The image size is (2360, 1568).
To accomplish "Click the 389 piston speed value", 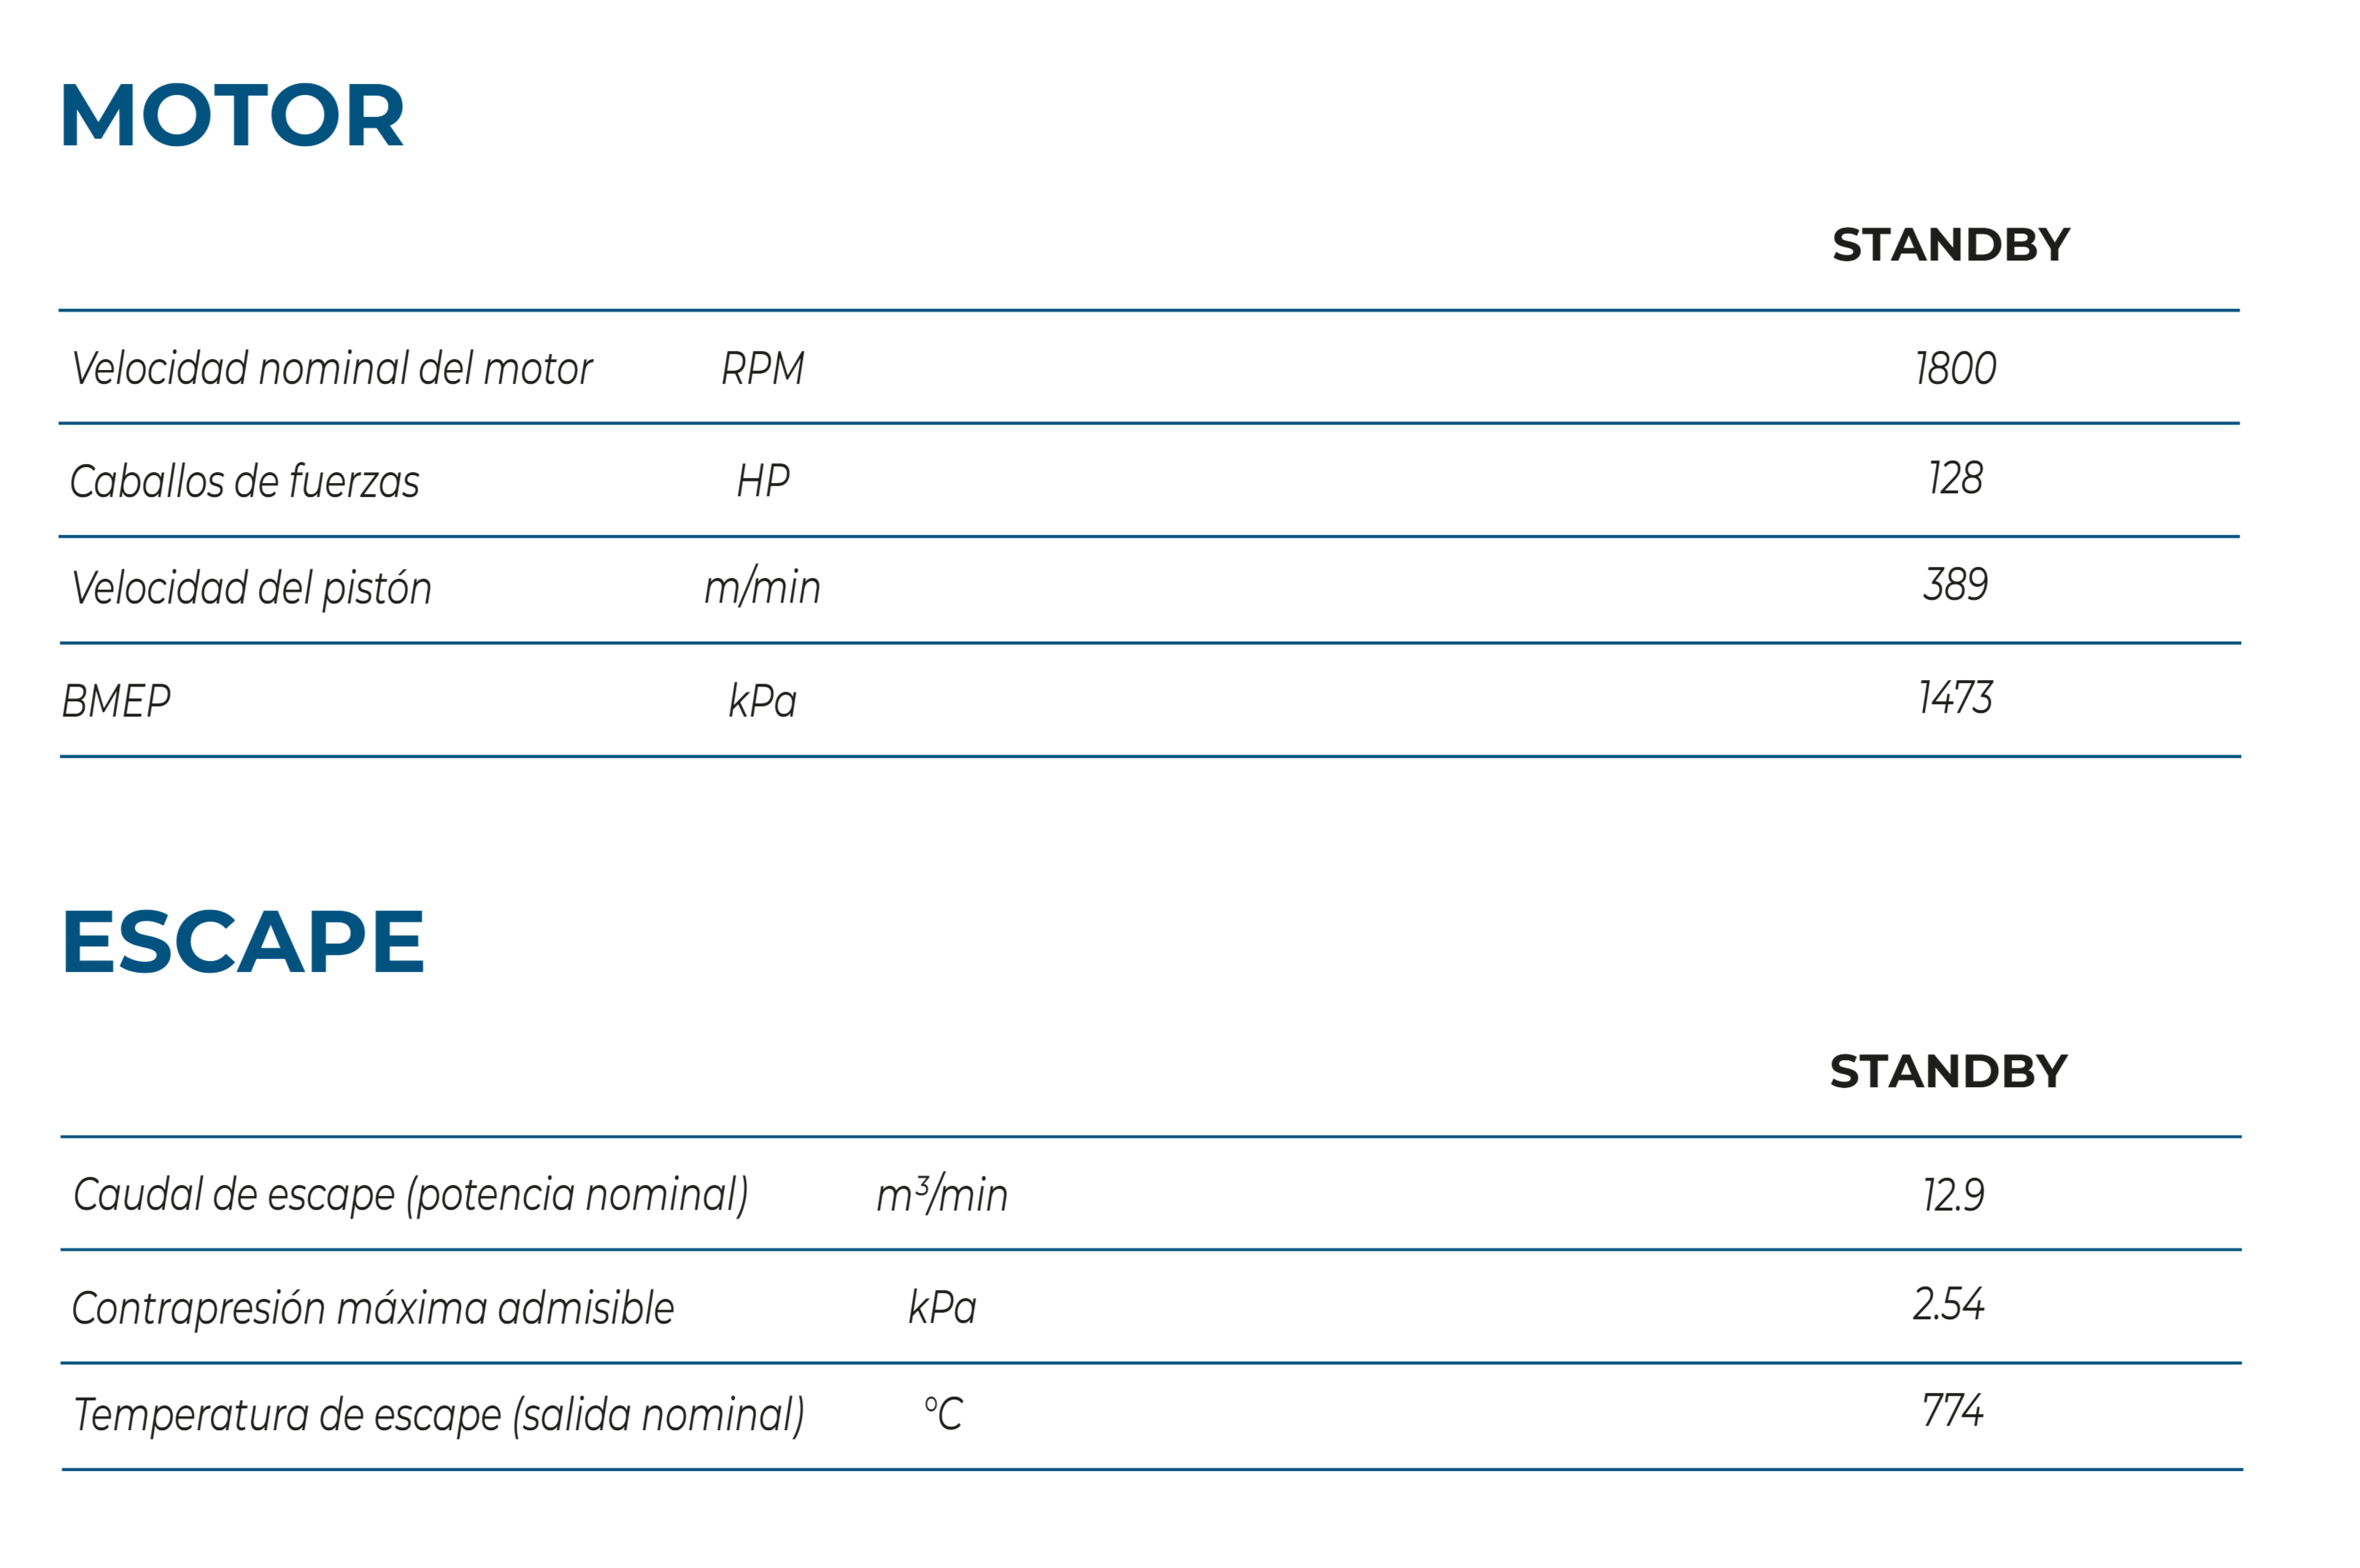I will click(1955, 585).
